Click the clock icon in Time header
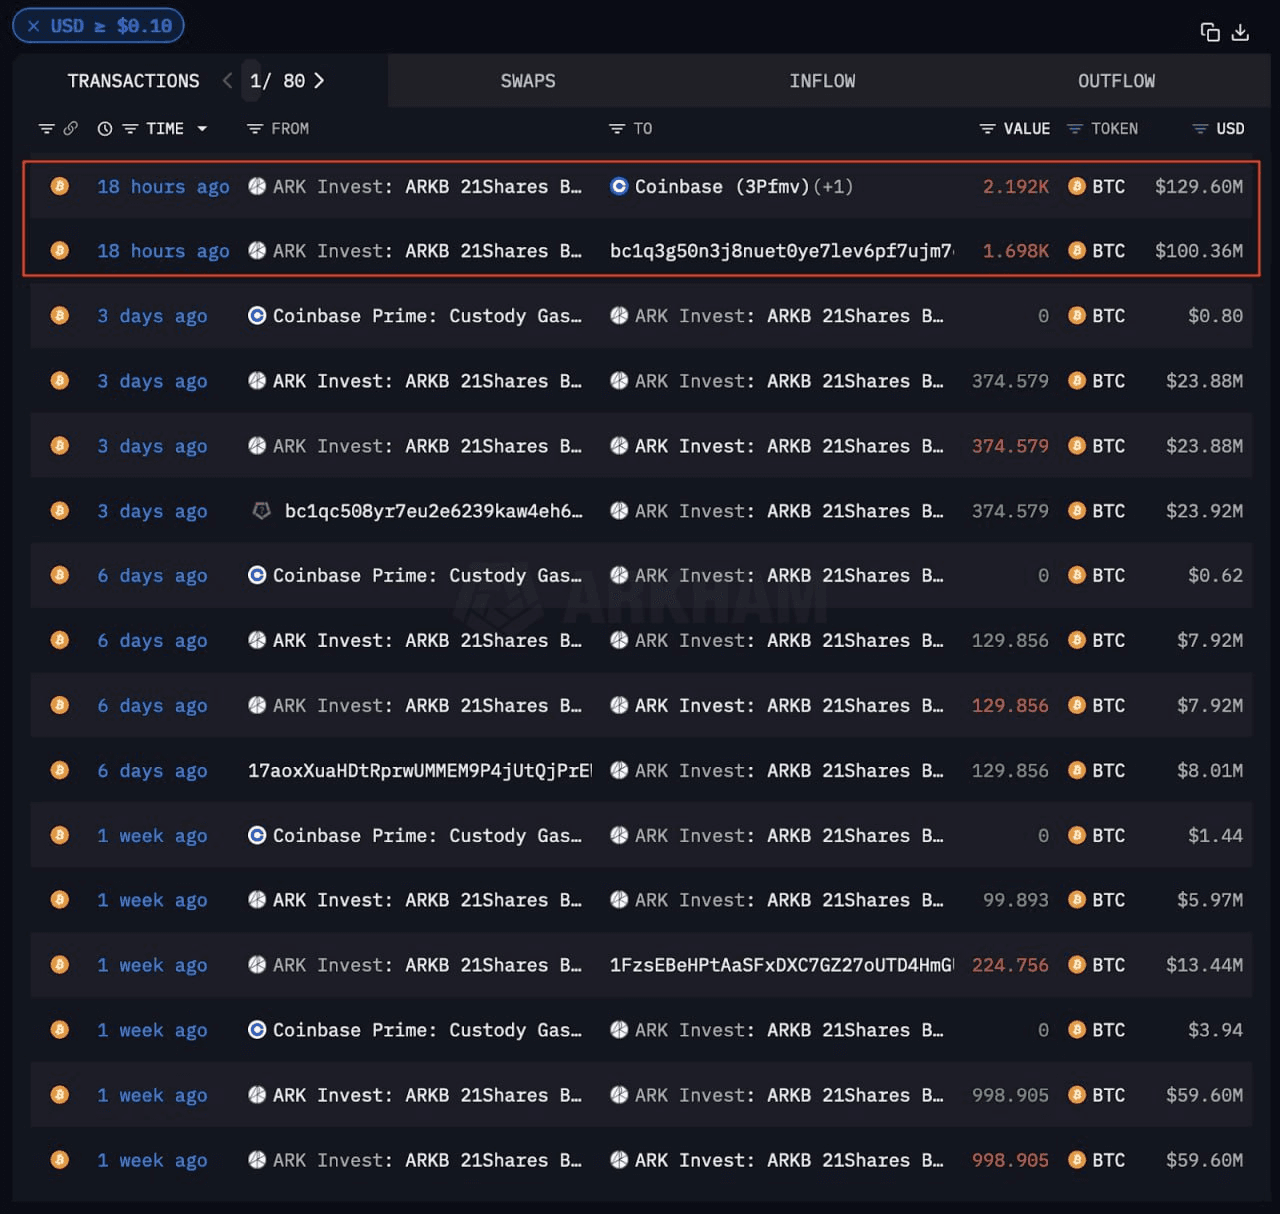 tap(105, 128)
